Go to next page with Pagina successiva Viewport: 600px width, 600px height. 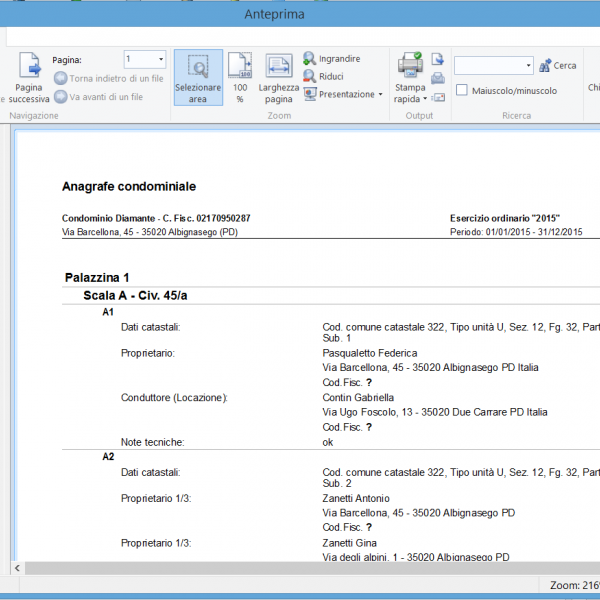[29, 78]
